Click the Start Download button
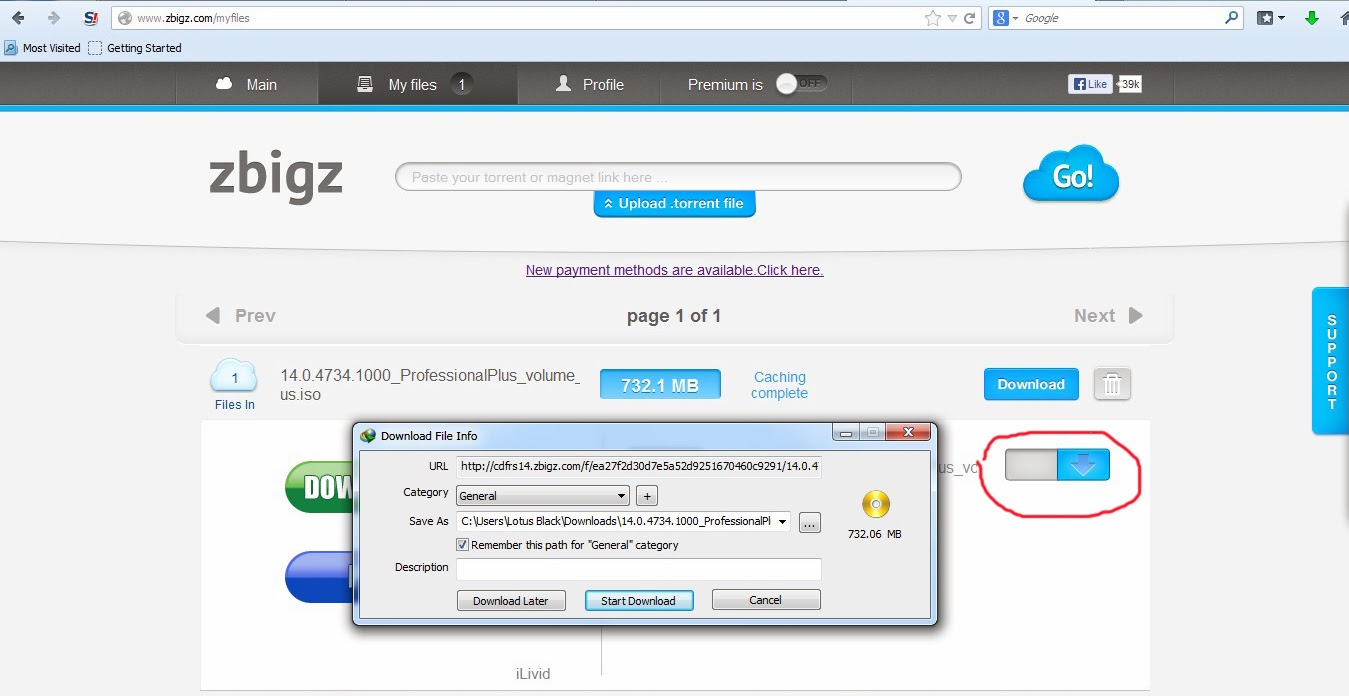 click(638, 600)
